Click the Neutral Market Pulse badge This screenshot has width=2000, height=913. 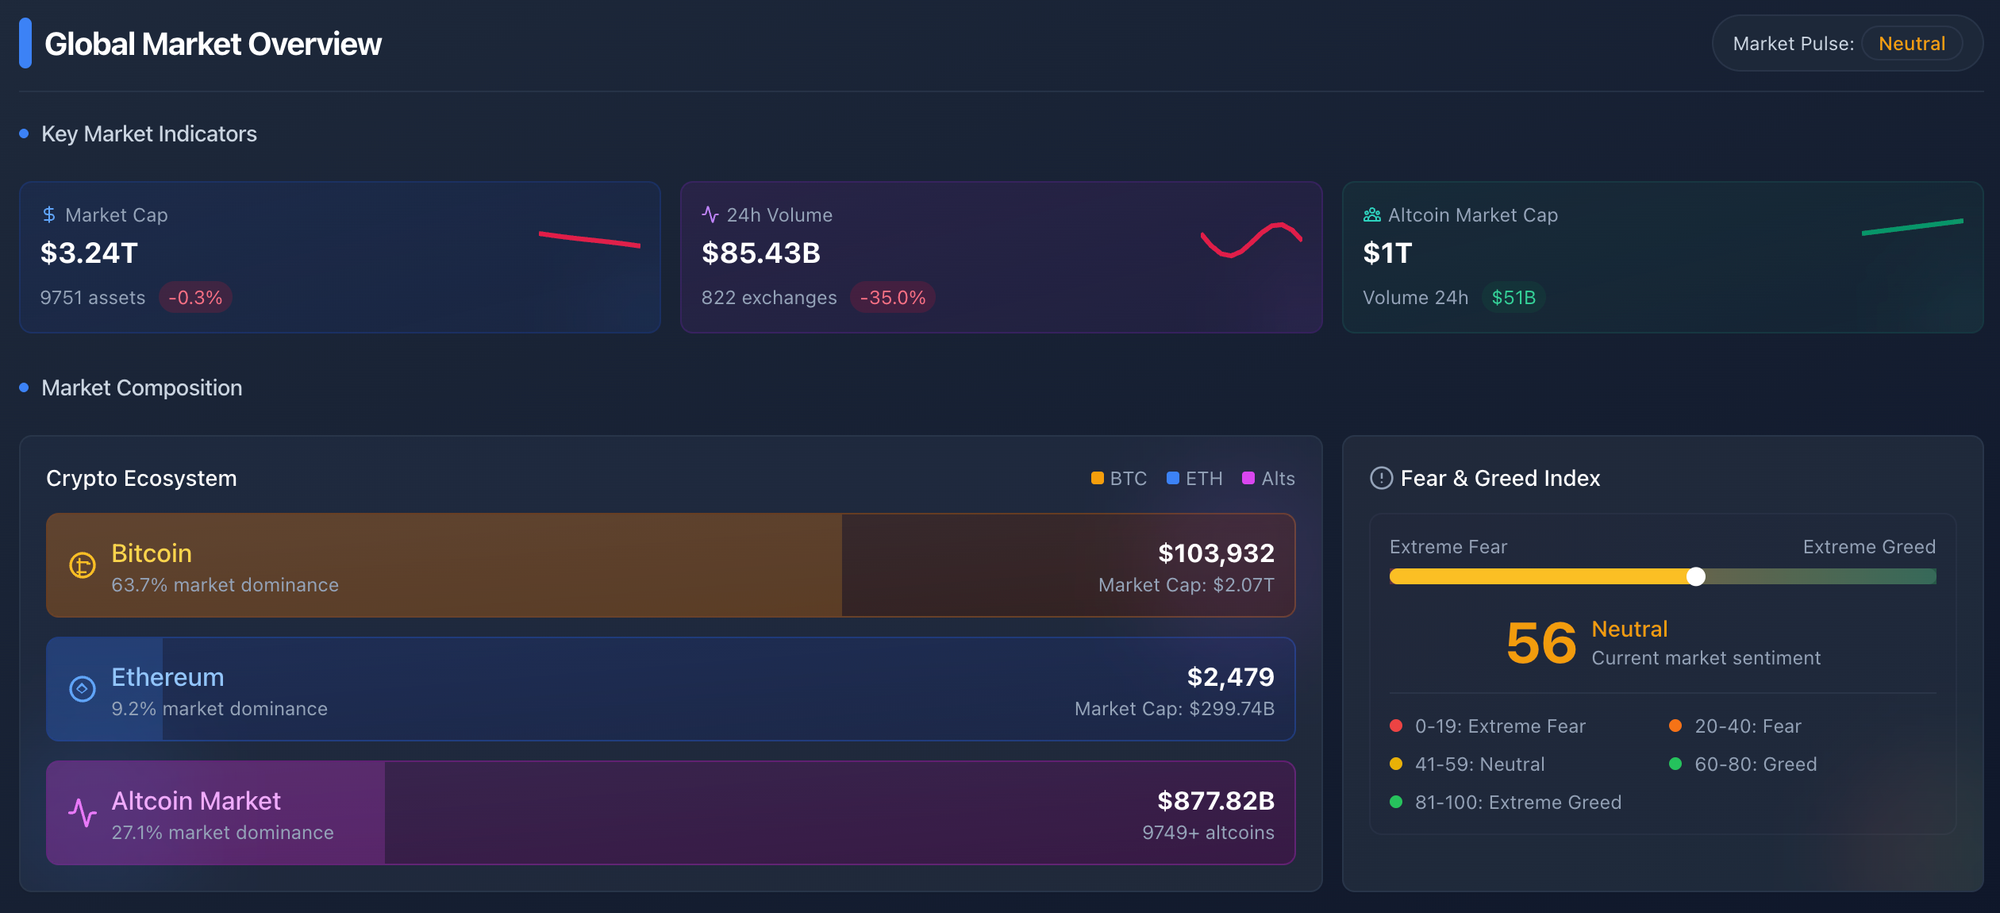coord(1912,44)
